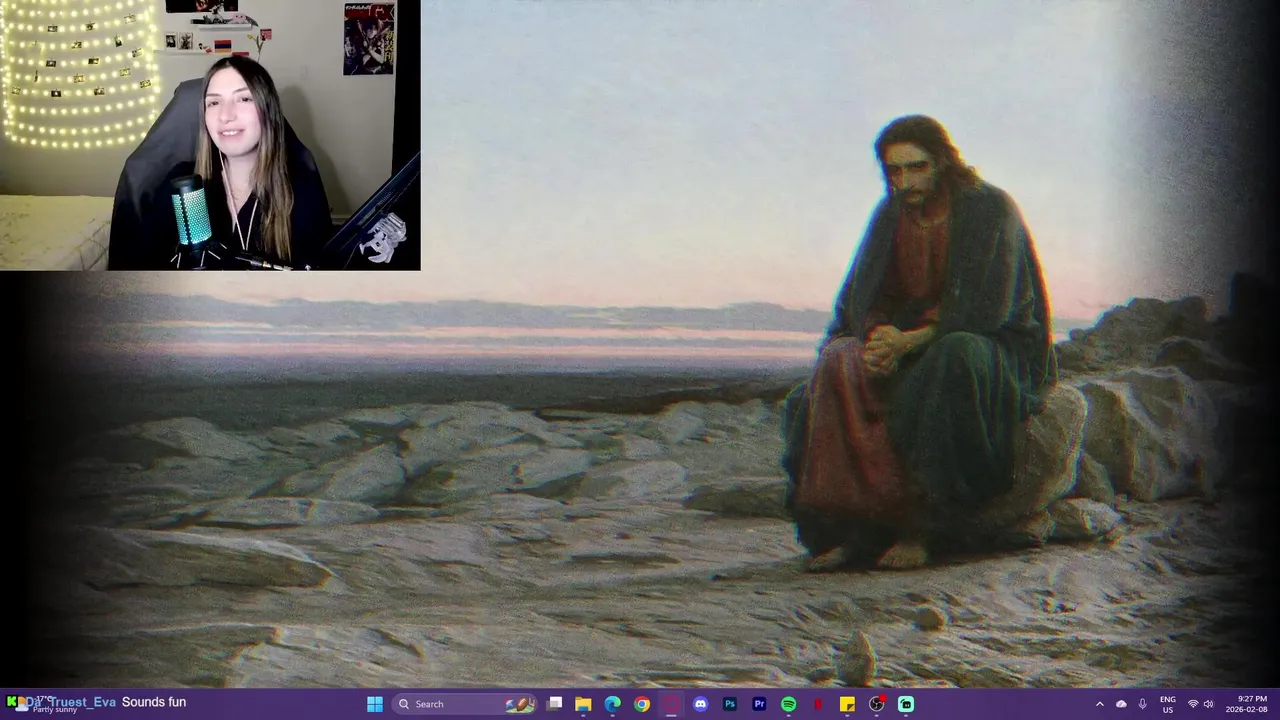1280x720 pixels.
Task: Launch Microsoft Edge from taskbar
Action: pos(612,704)
